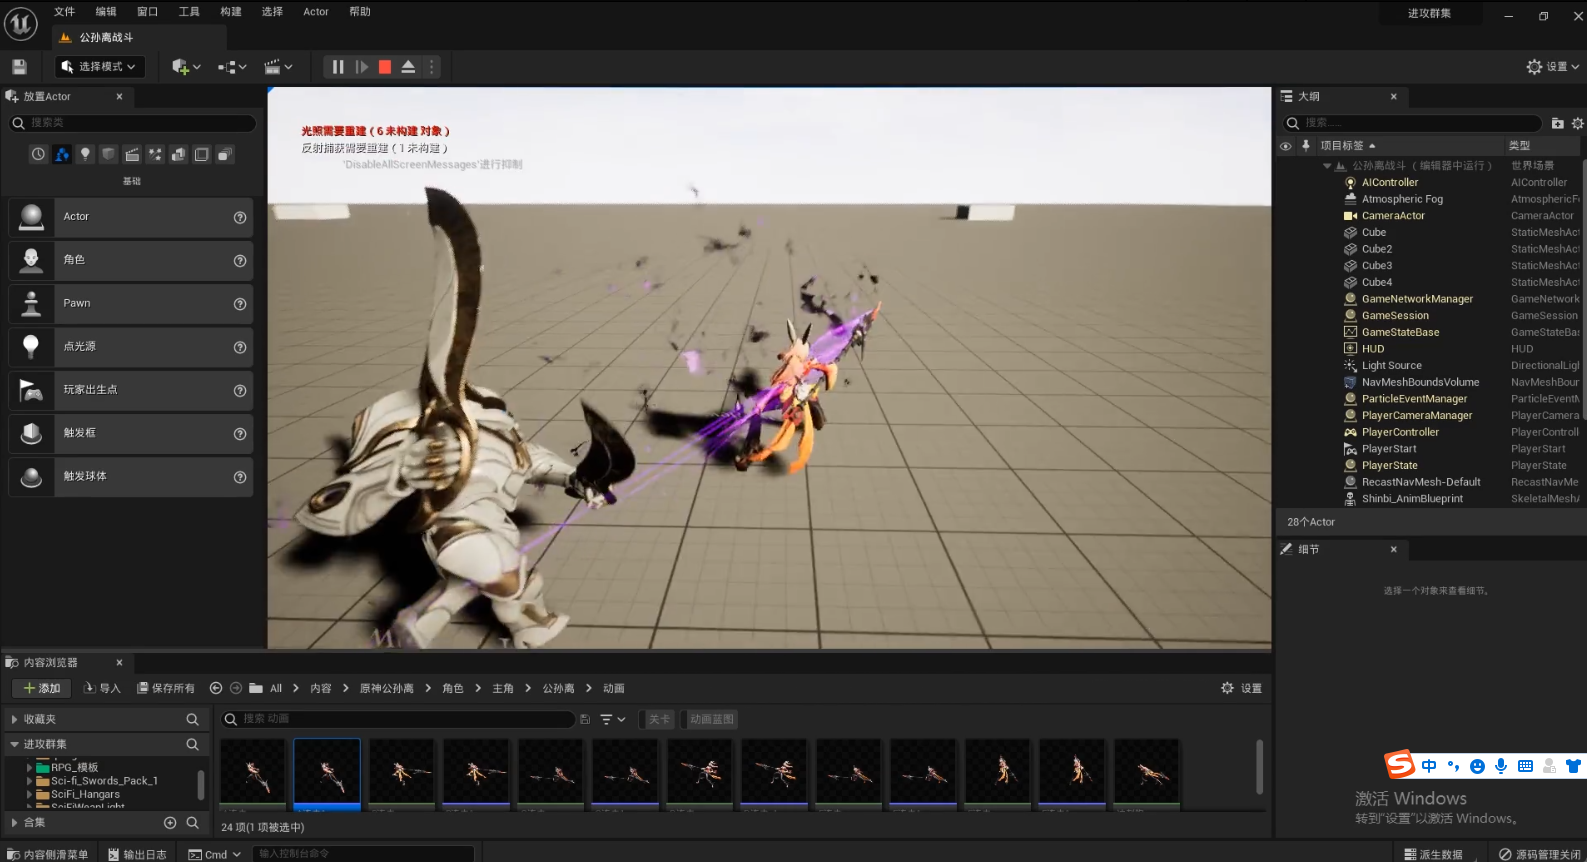This screenshot has height=862, width=1587.
Task: Open the Blueprints toolbar dropdown
Action: point(232,67)
